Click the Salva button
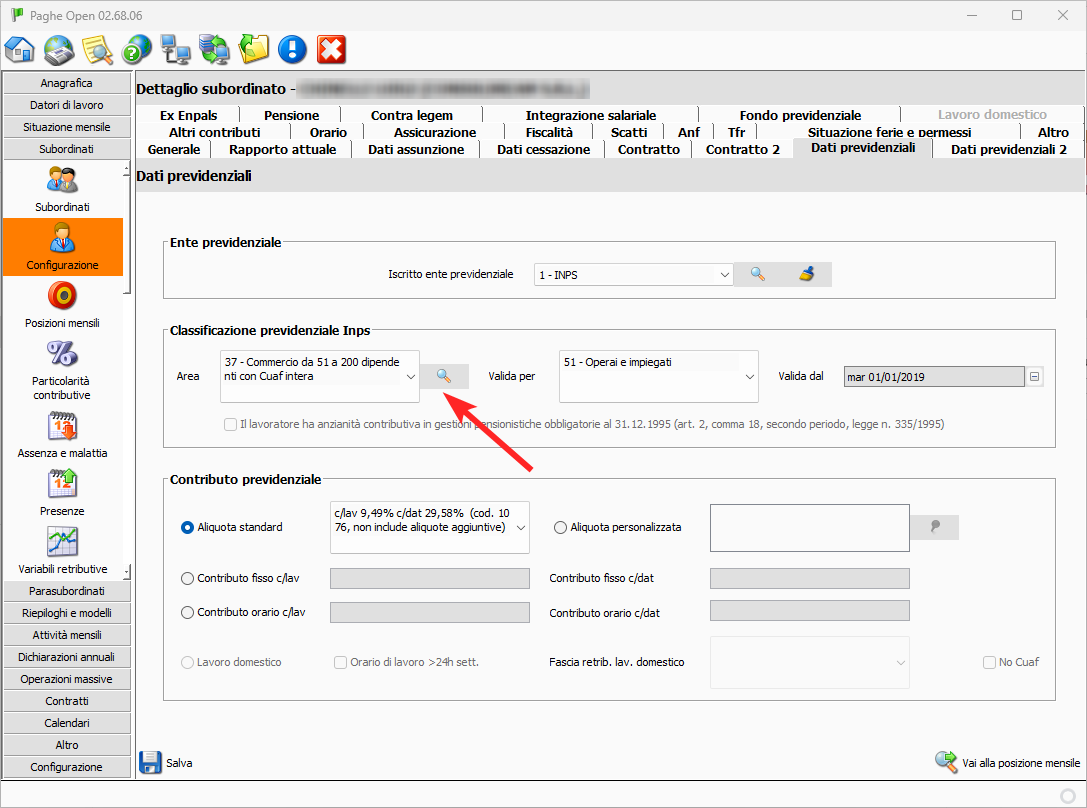Viewport: 1087px width, 808px height. (166, 762)
